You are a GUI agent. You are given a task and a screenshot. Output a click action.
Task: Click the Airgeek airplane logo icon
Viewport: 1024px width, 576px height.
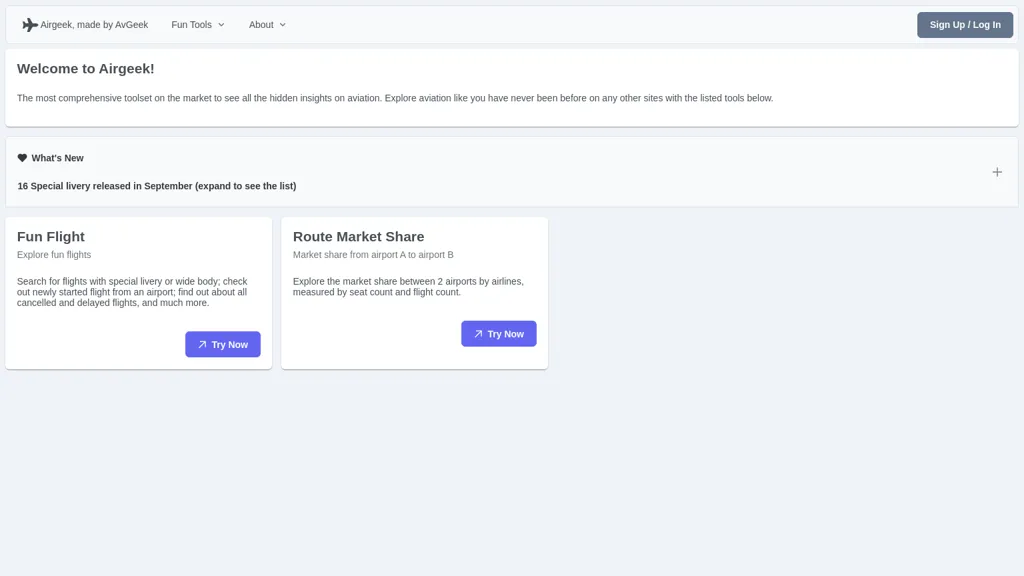[30, 25]
